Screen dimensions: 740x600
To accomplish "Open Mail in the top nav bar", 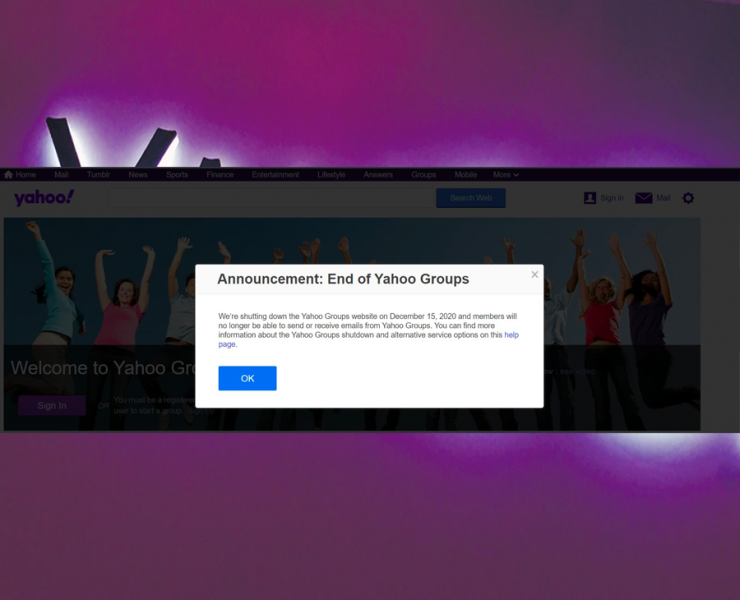I will coord(61,175).
